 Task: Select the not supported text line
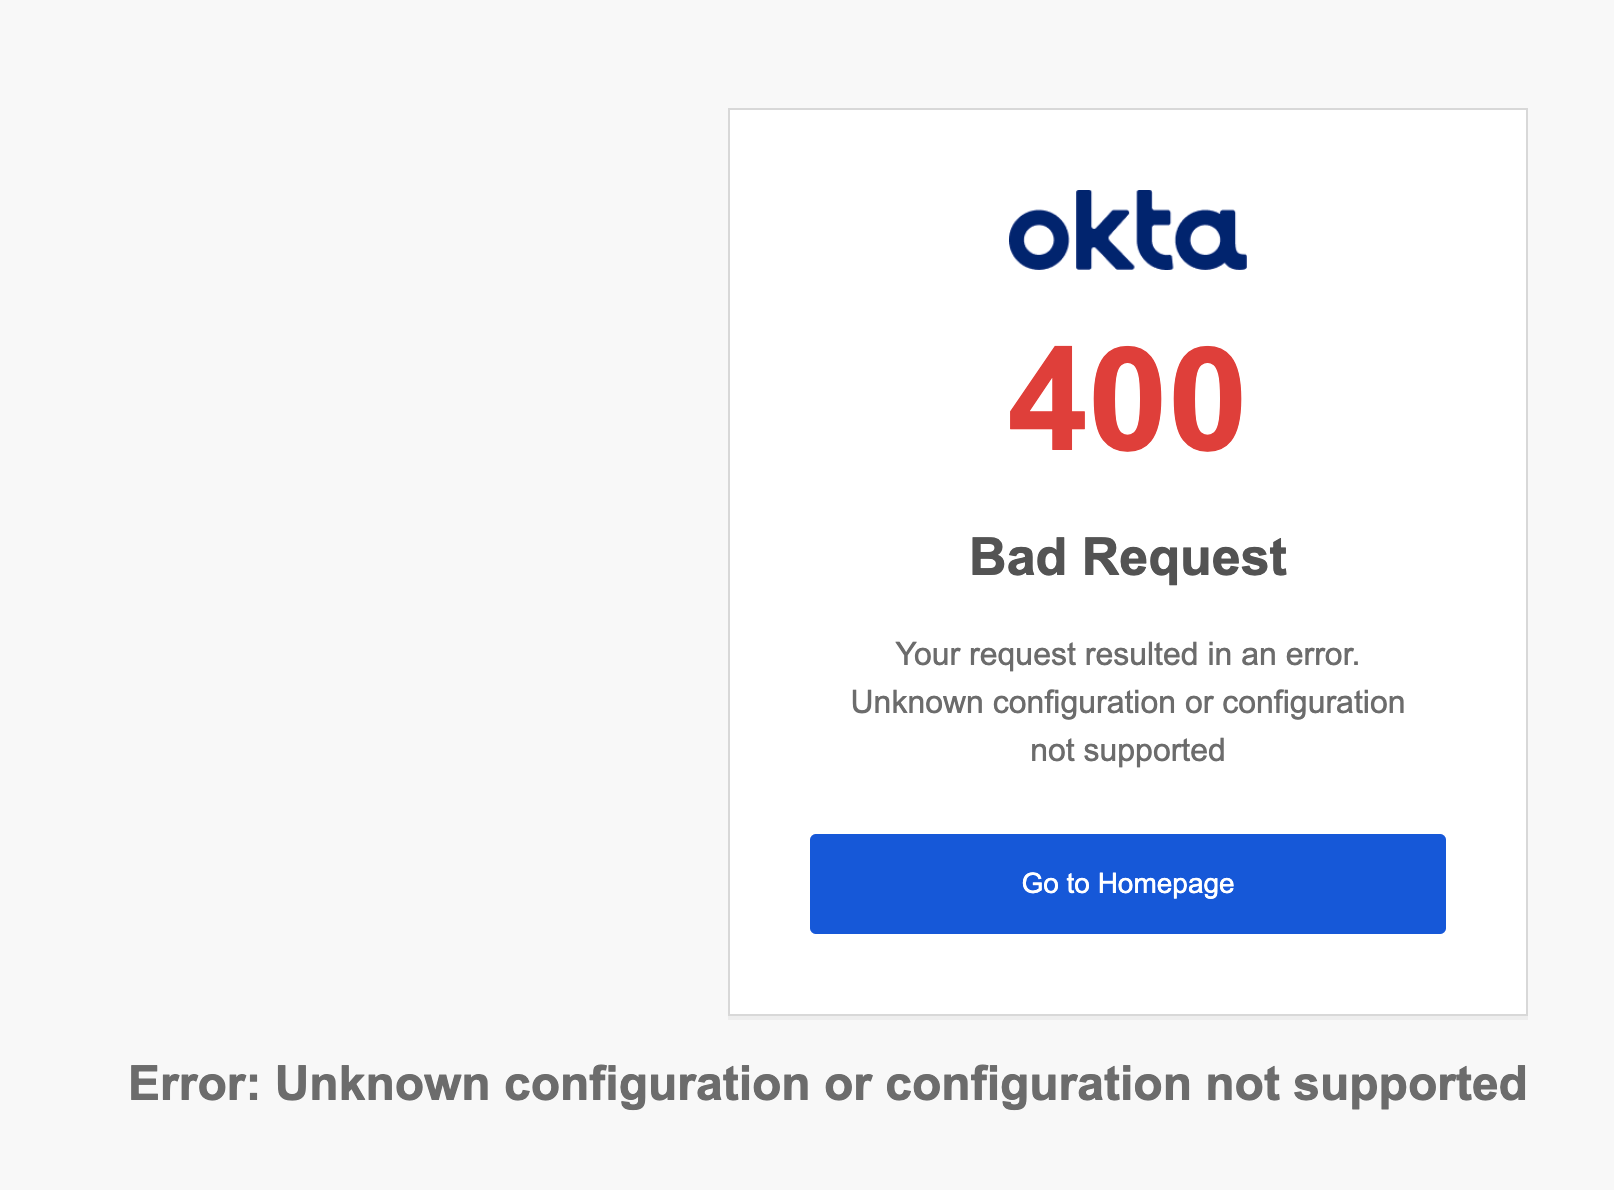(1126, 750)
